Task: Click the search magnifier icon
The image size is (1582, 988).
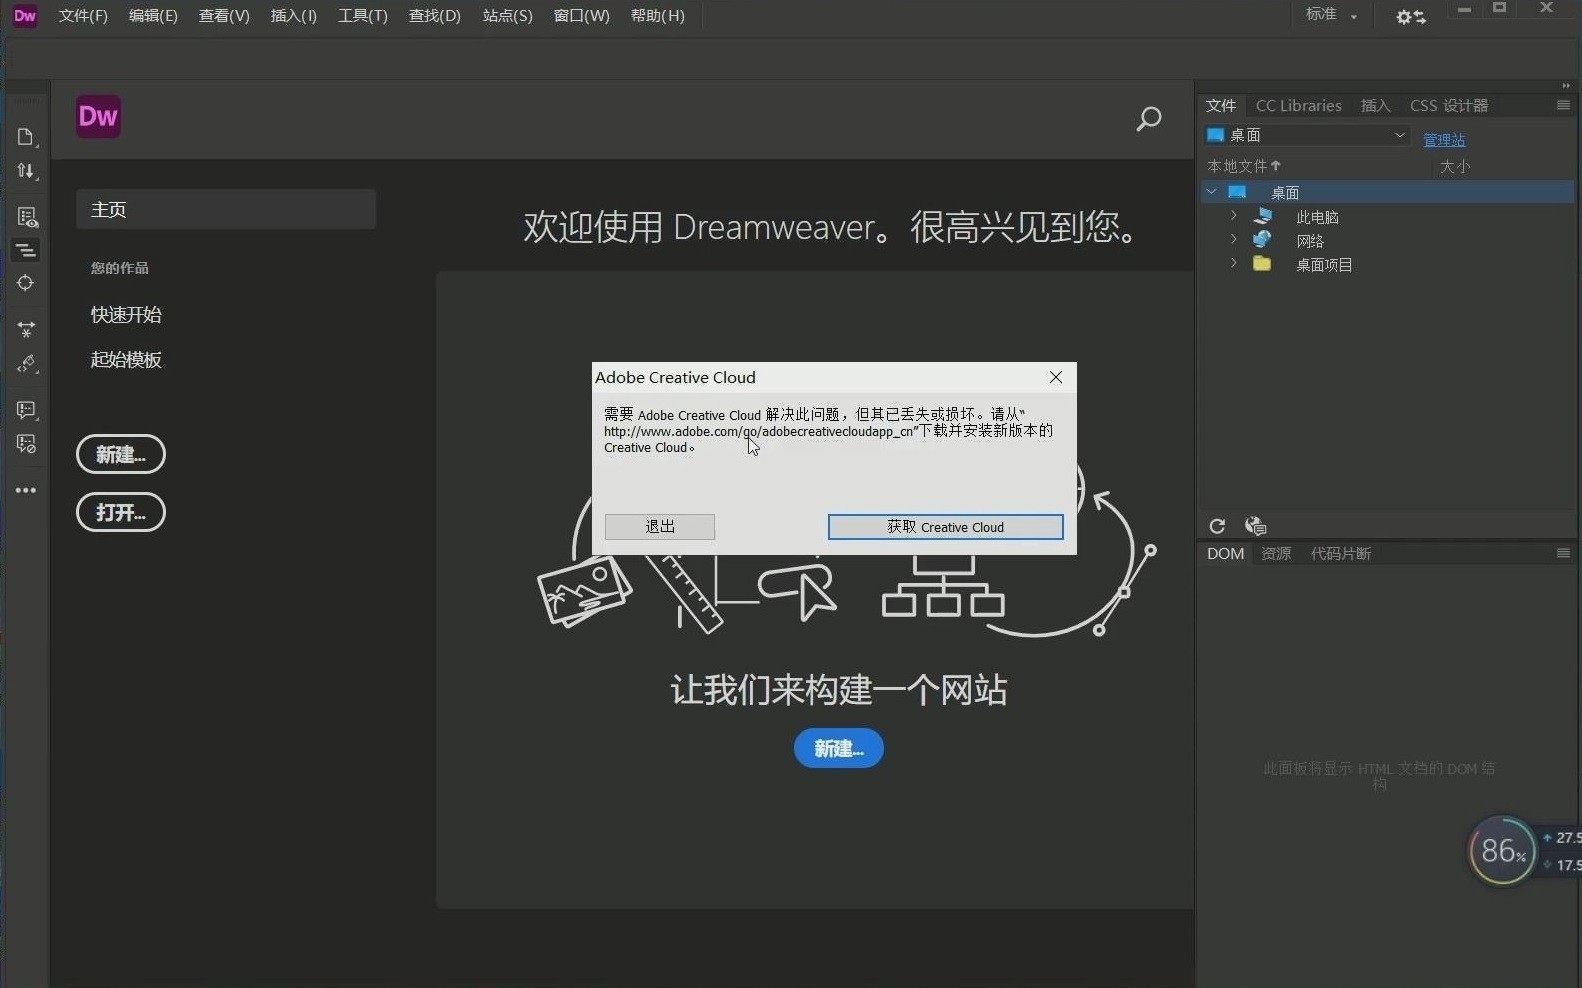Action: click(1149, 119)
